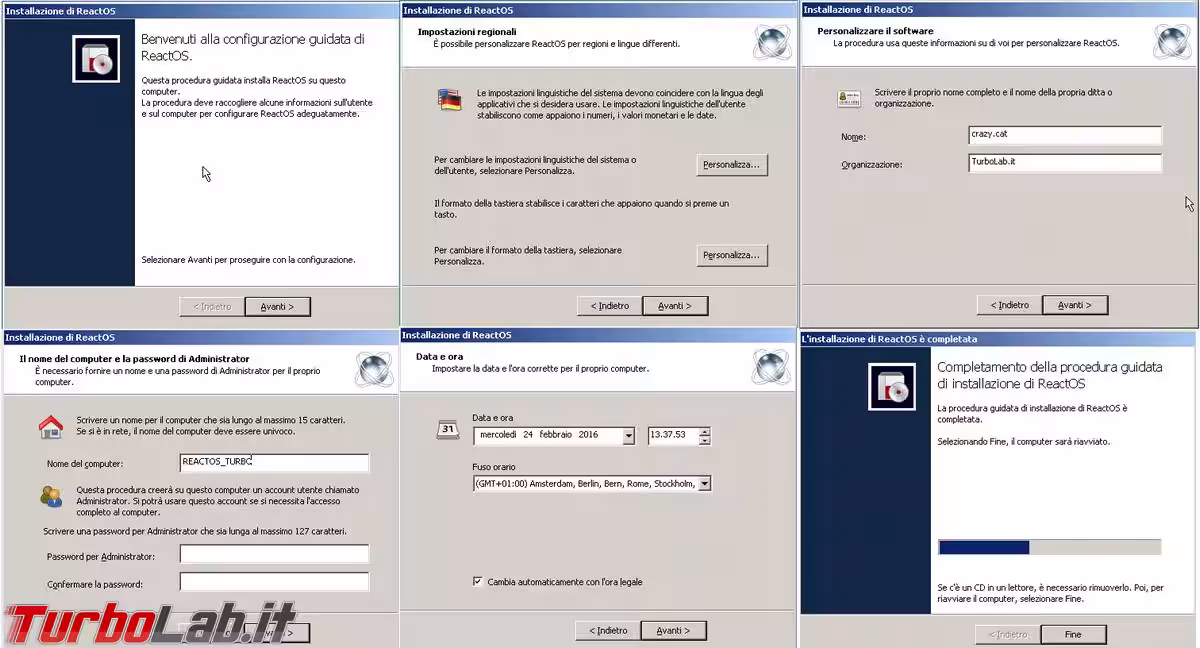Click the certificate icon in Personalizzare il software
The height and width of the screenshot is (648, 1200).
[x=848, y=100]
